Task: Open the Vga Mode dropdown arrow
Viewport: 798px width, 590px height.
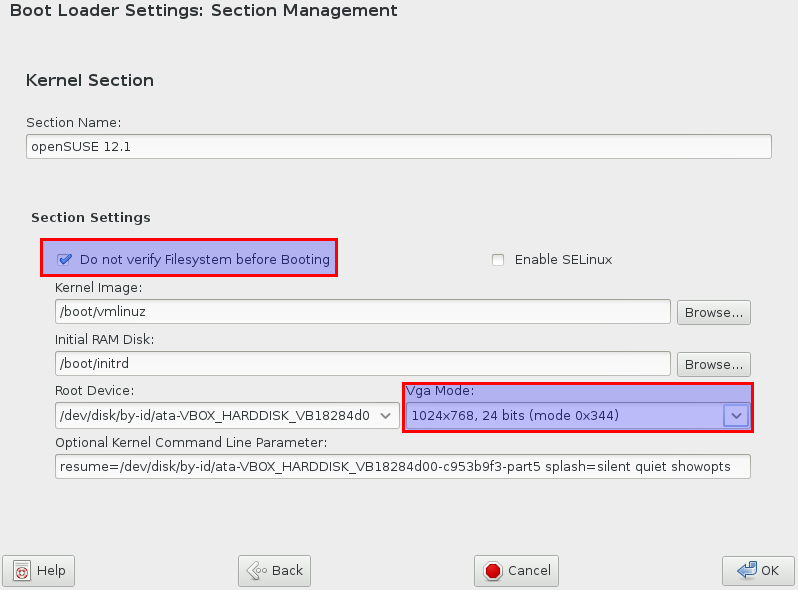Action: tap(736, 414)
